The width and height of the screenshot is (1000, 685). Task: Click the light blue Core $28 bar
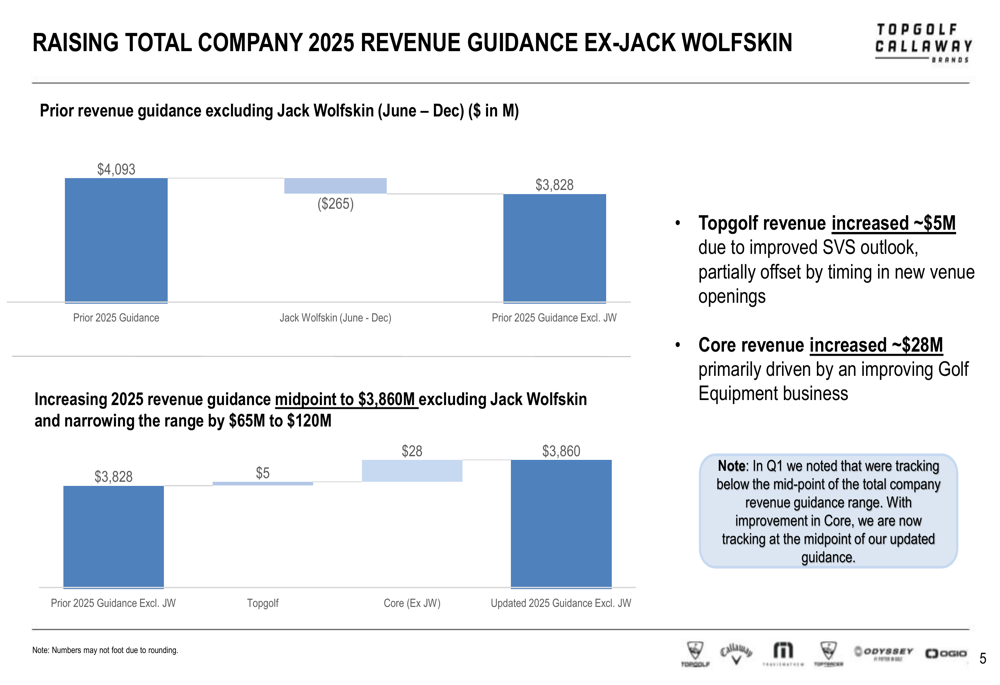[x=412, y=471]
